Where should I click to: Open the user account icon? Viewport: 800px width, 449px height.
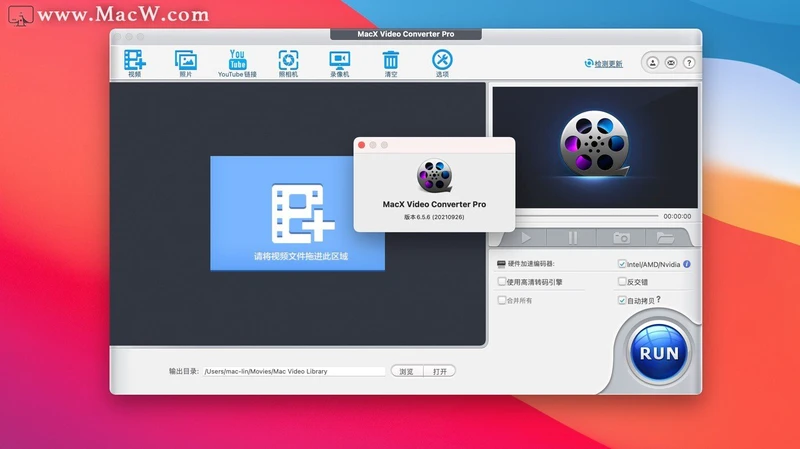pos(653,63)
